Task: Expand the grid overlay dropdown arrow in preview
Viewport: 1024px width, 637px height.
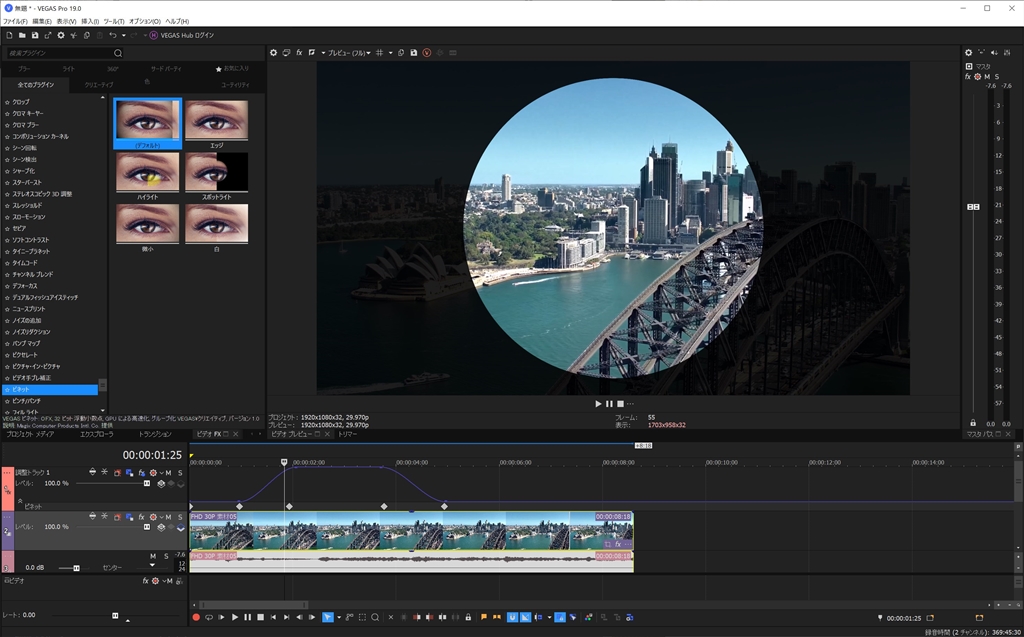Action: [x=390, y=52]
